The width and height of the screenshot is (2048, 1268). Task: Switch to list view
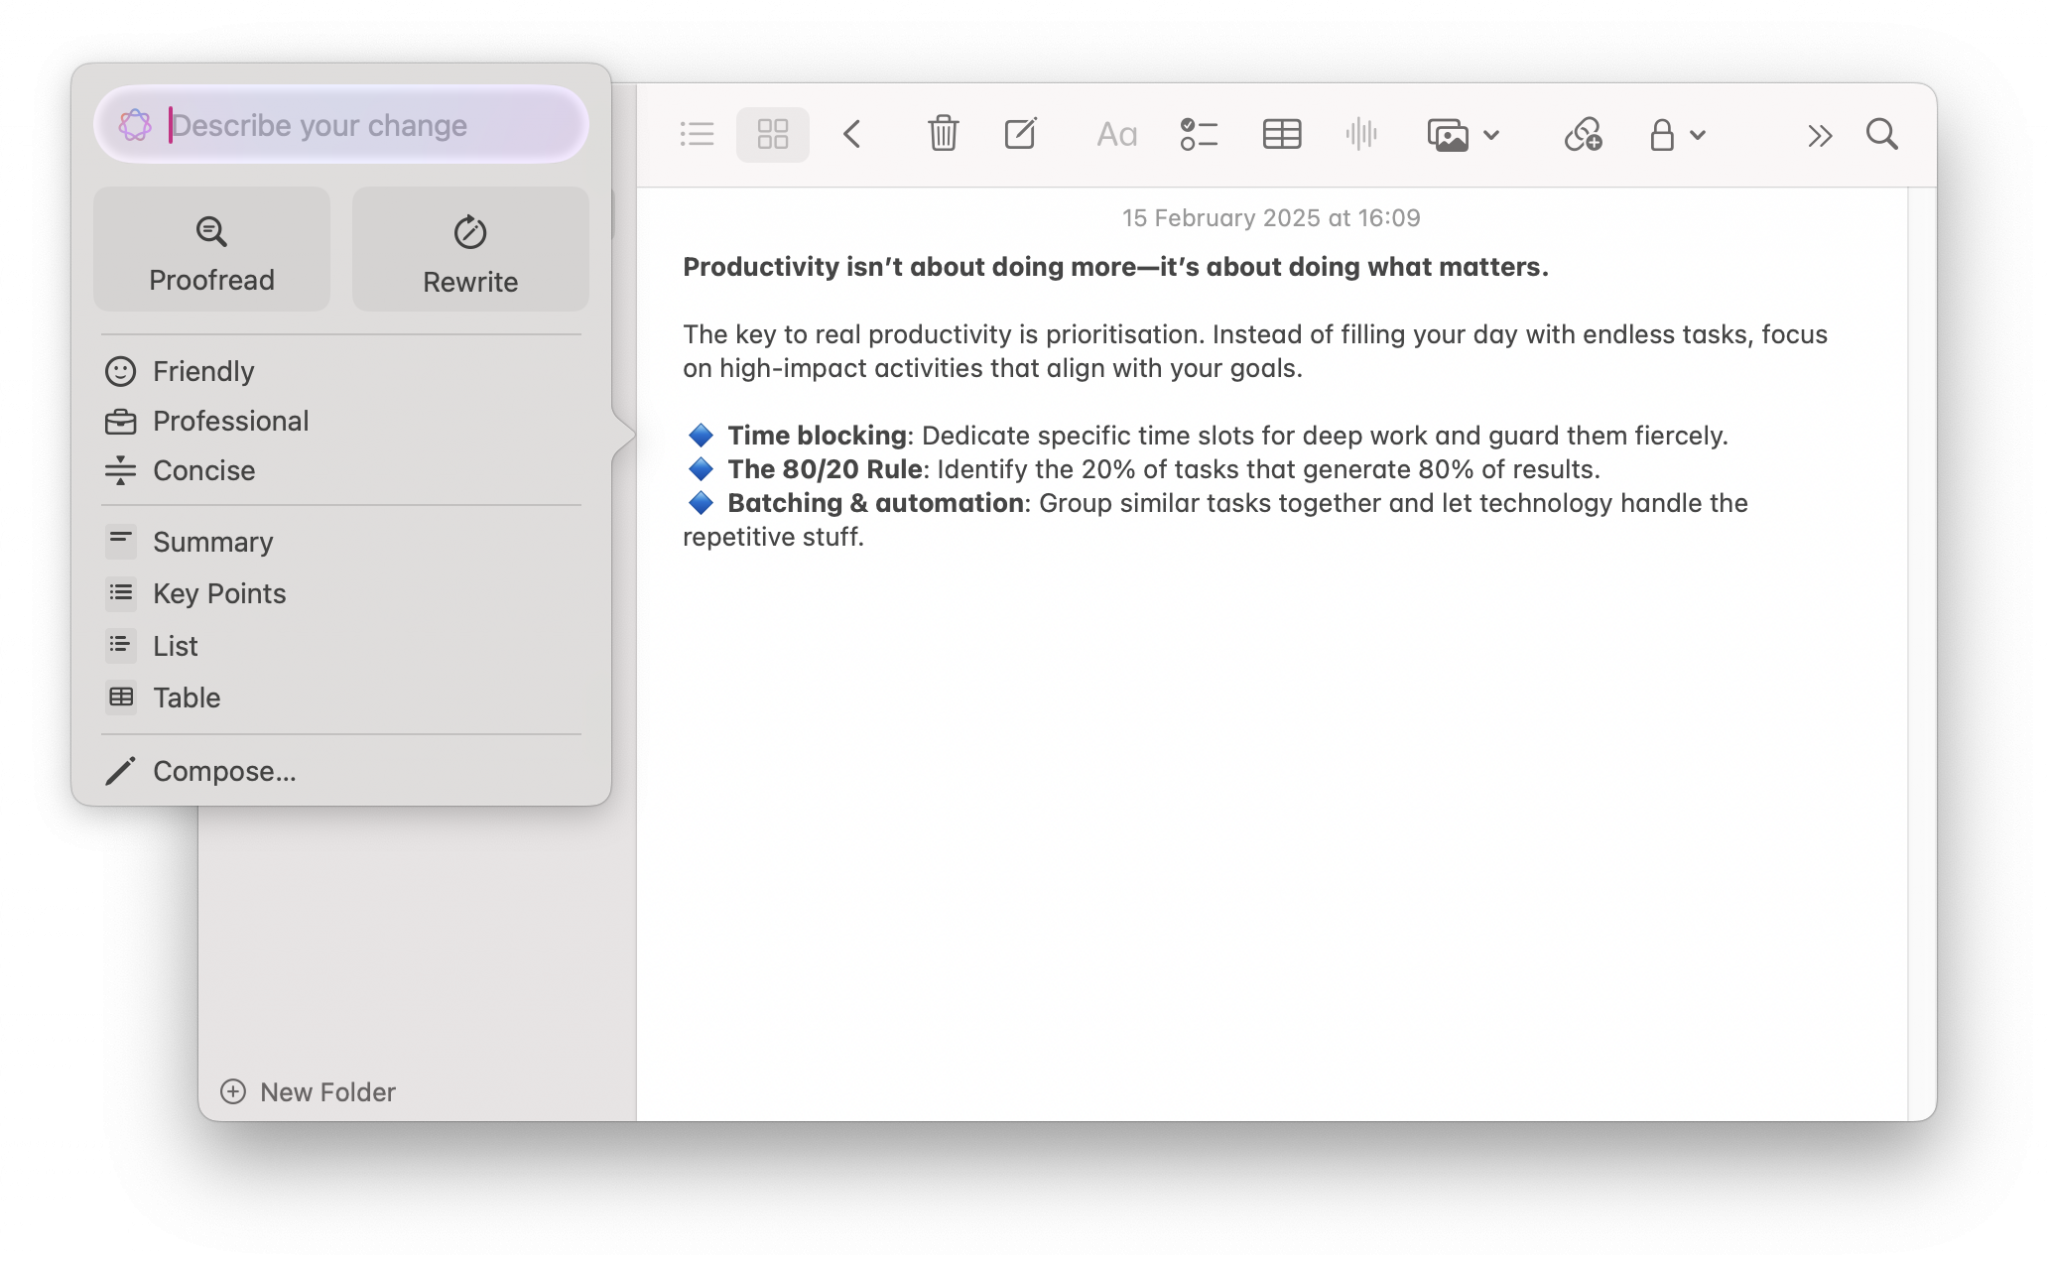696,134
